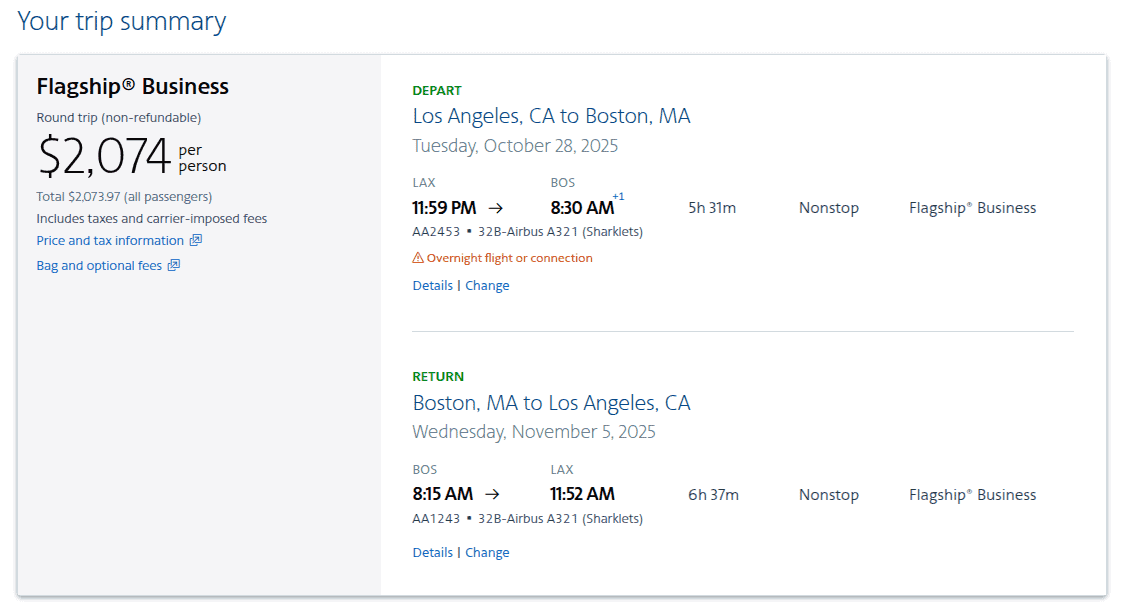1128x609 pixels.
Task: Change the return Boston flight
Action: click(487, 552)
